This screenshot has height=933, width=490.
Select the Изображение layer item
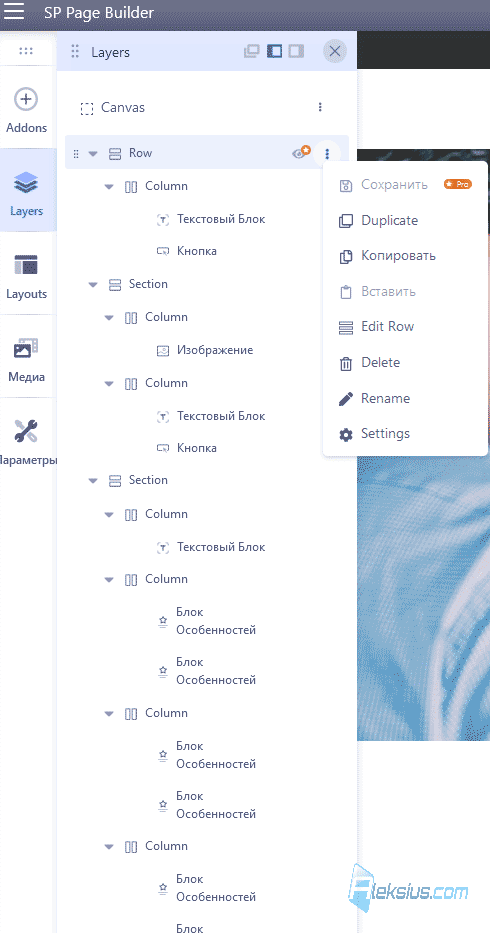coord(214,350)
